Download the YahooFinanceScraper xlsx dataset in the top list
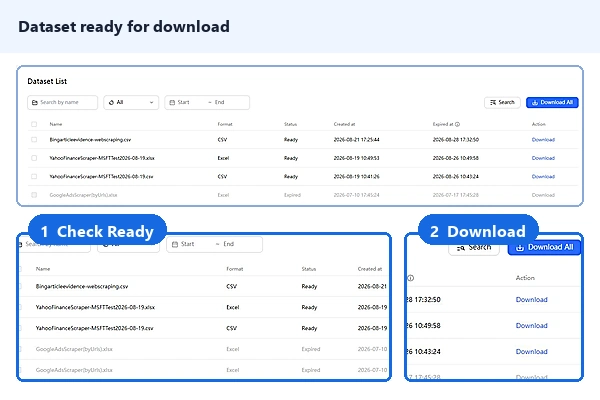 [543, 158]
